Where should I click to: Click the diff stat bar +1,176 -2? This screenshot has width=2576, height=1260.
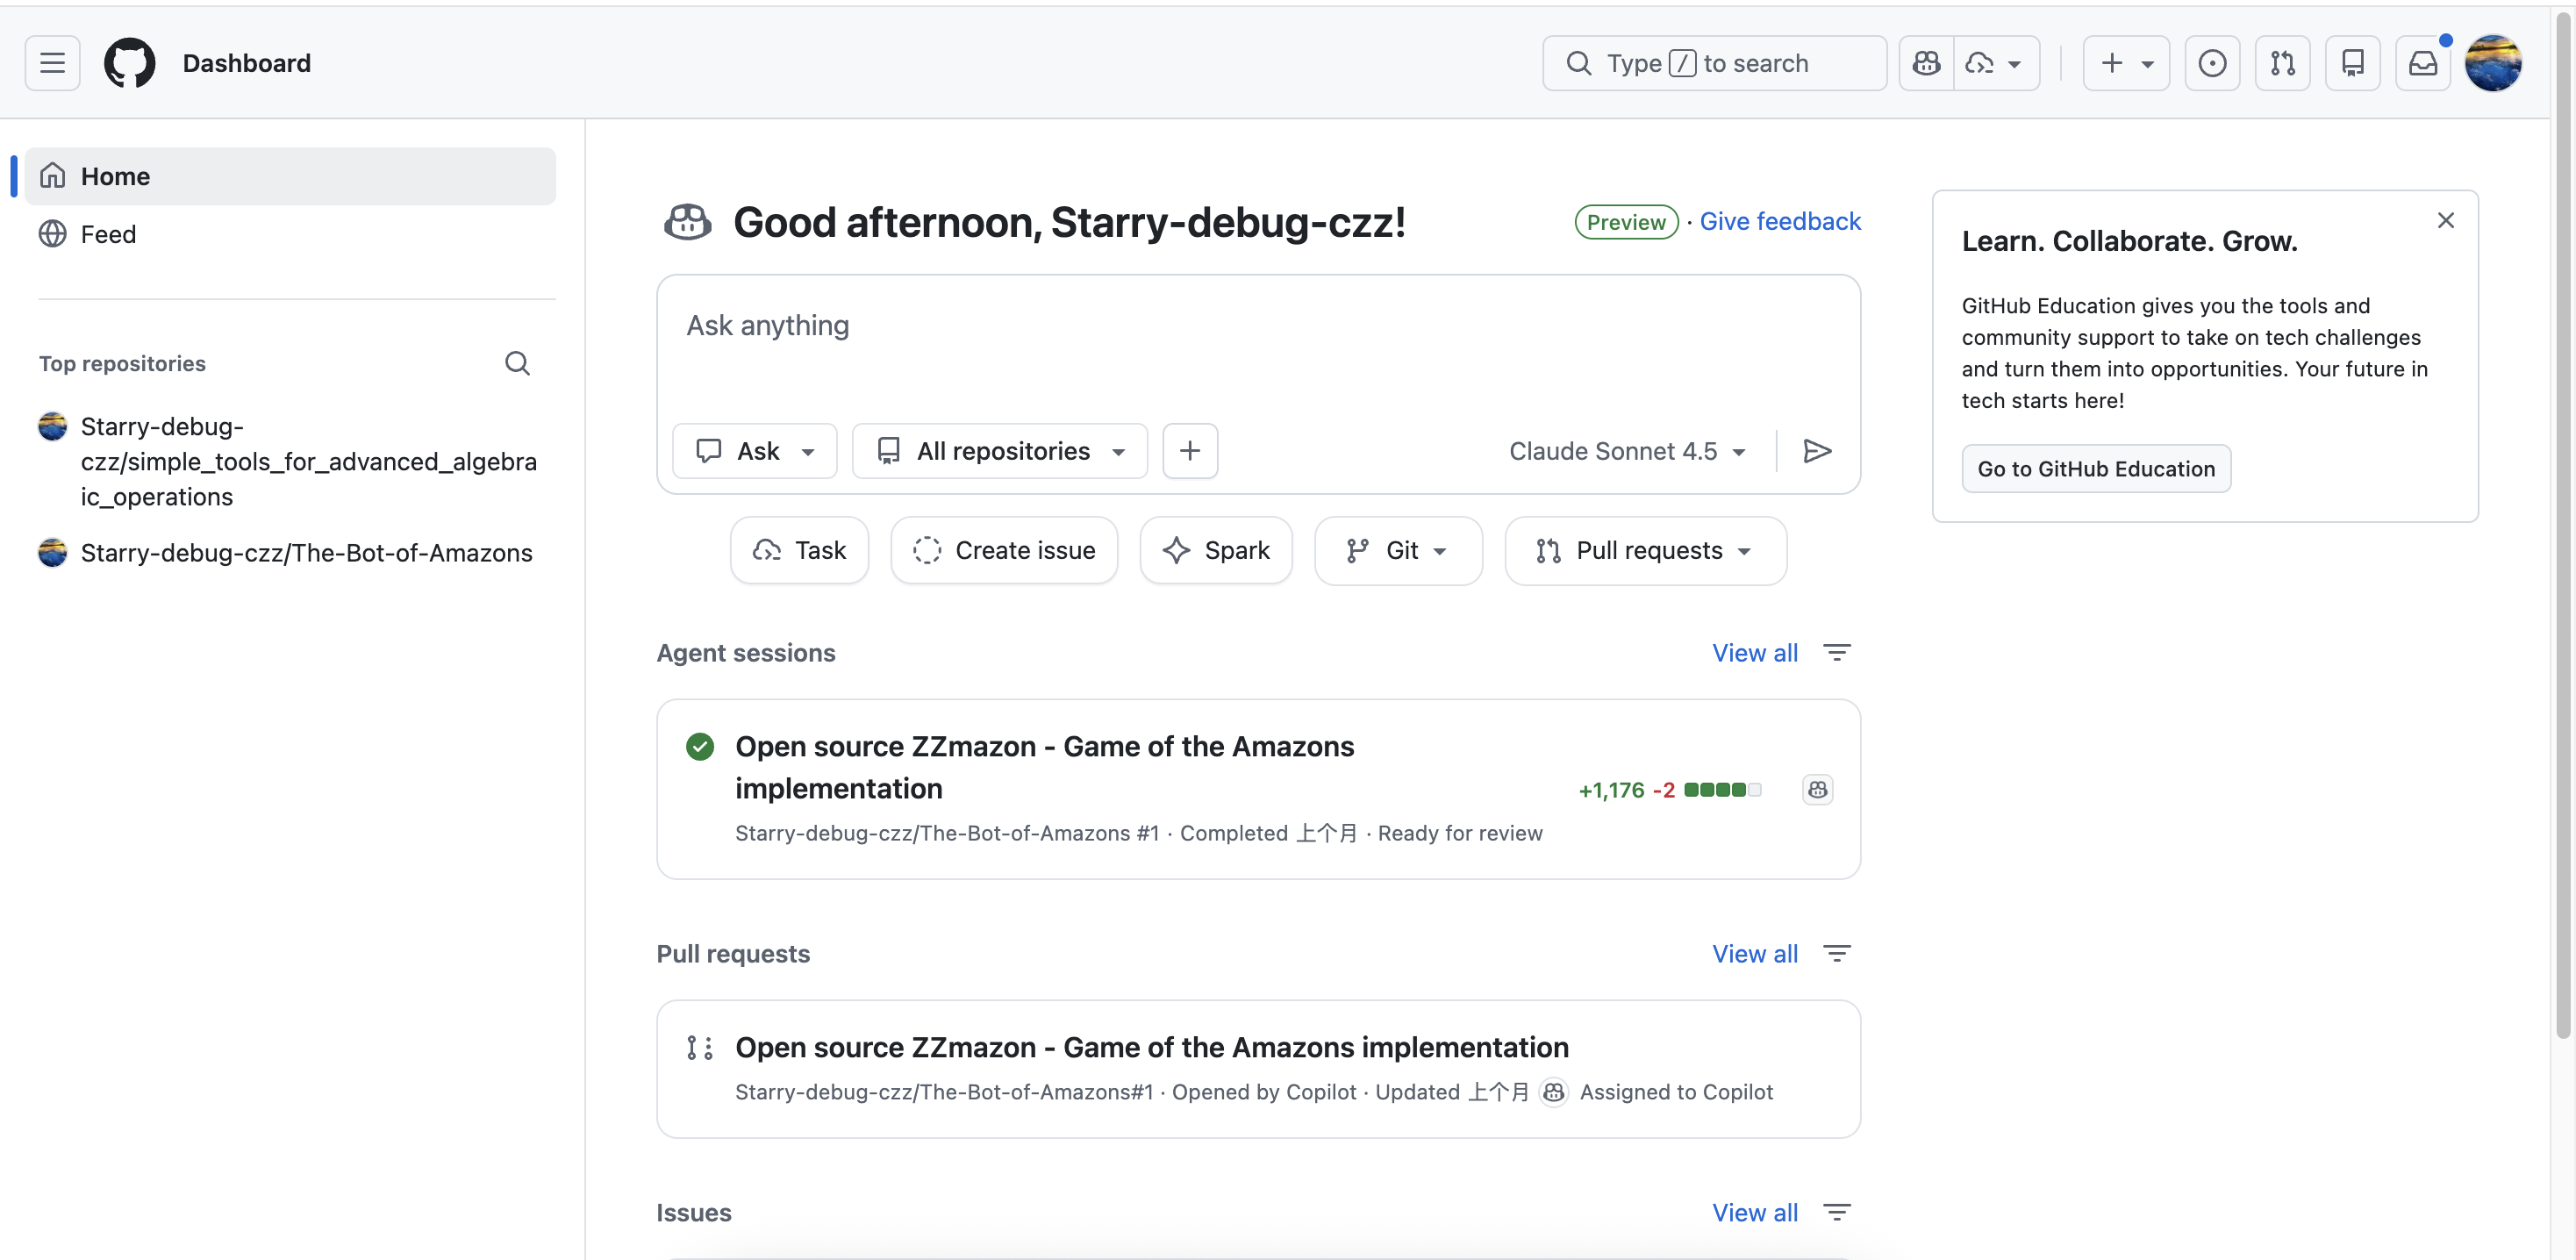[x=1669, y=790]
